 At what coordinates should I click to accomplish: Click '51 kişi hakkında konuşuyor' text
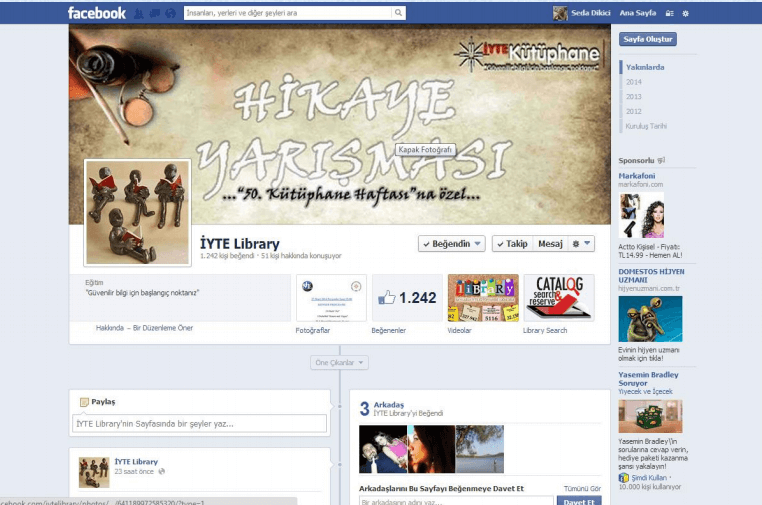coord(301,256)
